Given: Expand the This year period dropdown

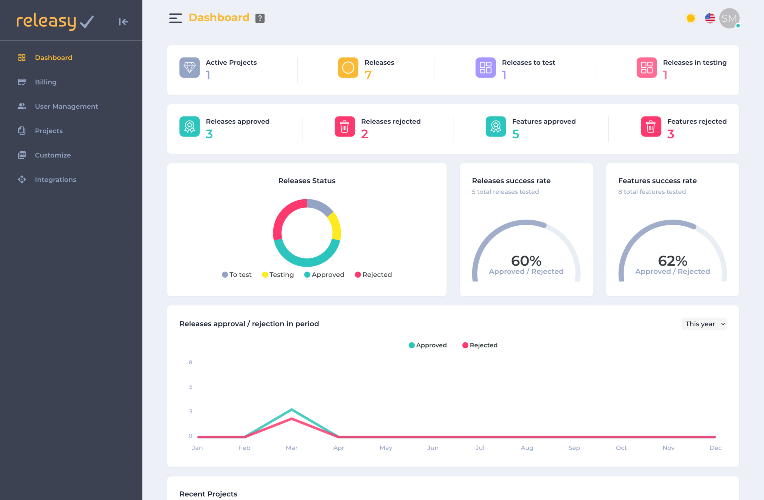Looking at the screenshot, I should click(704, 324).
